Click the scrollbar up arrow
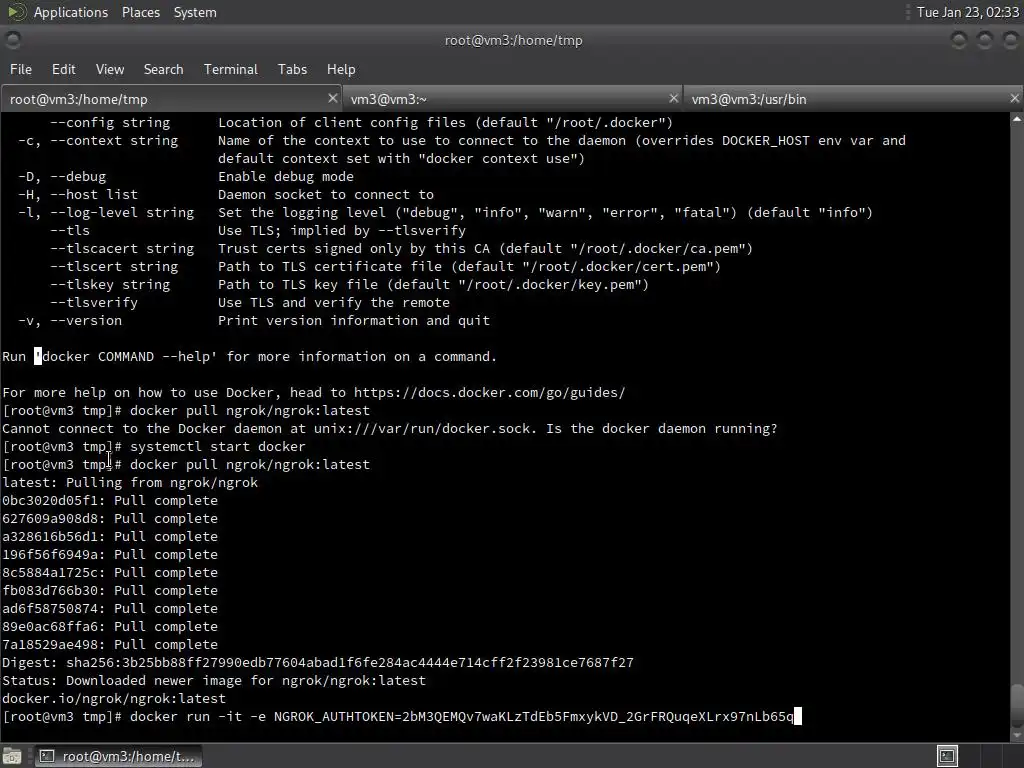1024x768 pixels. 1016,119
